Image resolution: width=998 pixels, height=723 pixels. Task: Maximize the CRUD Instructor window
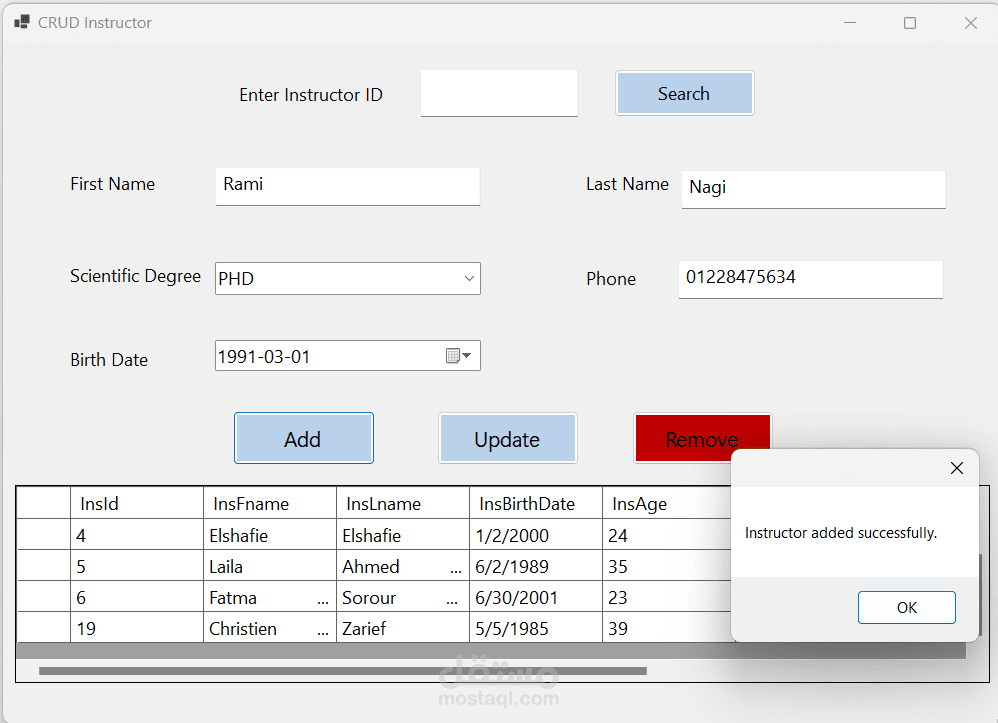(910, 22)
